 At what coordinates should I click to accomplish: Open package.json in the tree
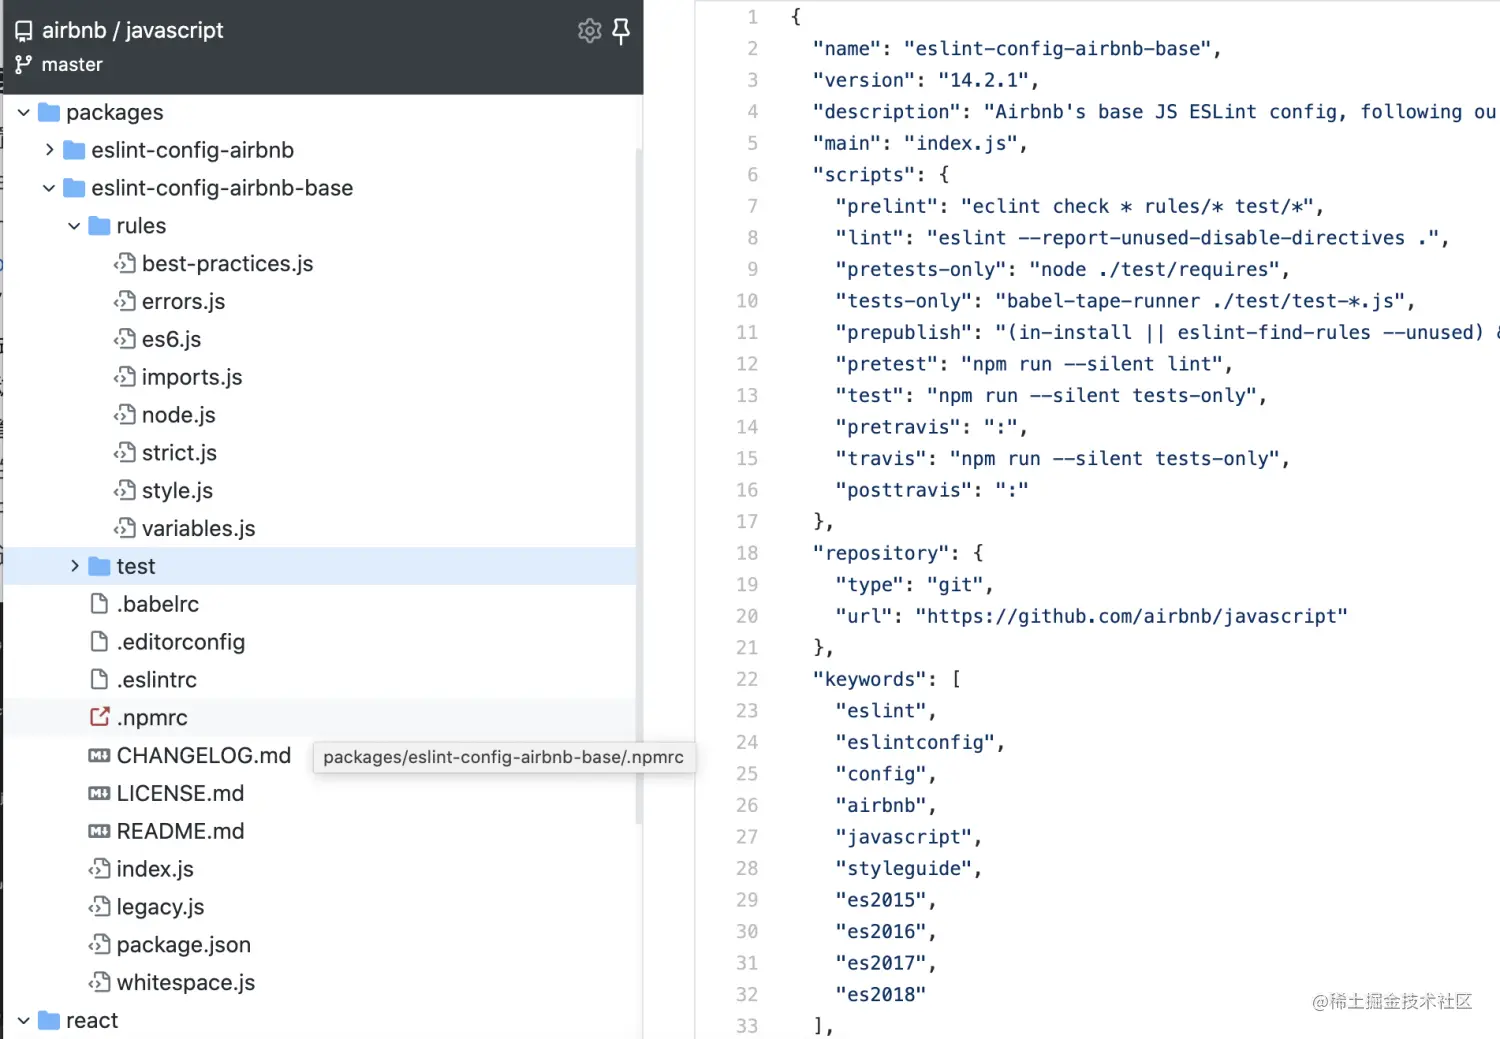click(x=183, y=945)
